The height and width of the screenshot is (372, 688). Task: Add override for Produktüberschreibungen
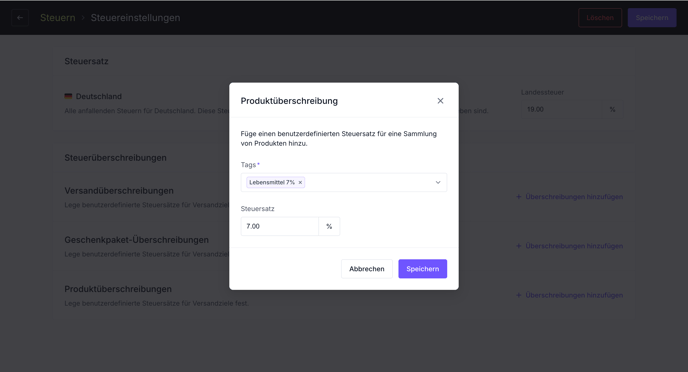coord(570,295)
